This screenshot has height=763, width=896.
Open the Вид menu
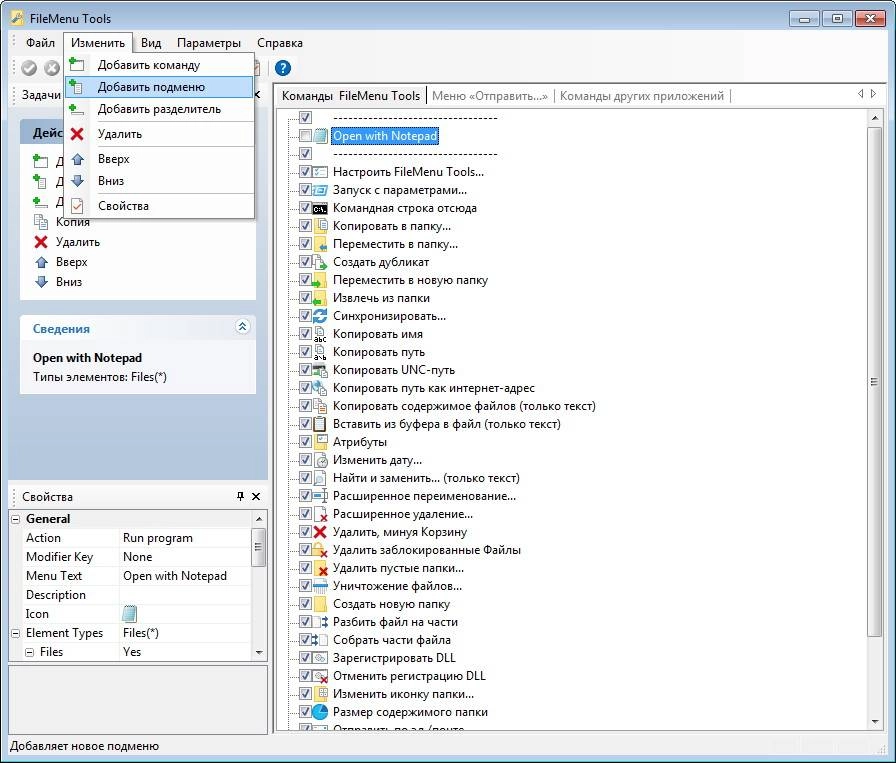click(x=151, y=43)
